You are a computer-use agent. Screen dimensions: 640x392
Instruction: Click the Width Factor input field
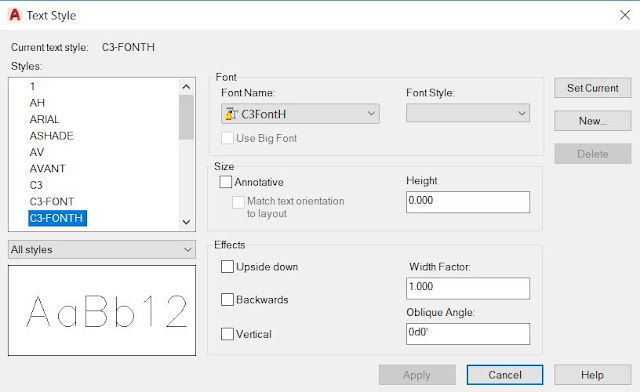pyautogui.click(x=468, y=288)
